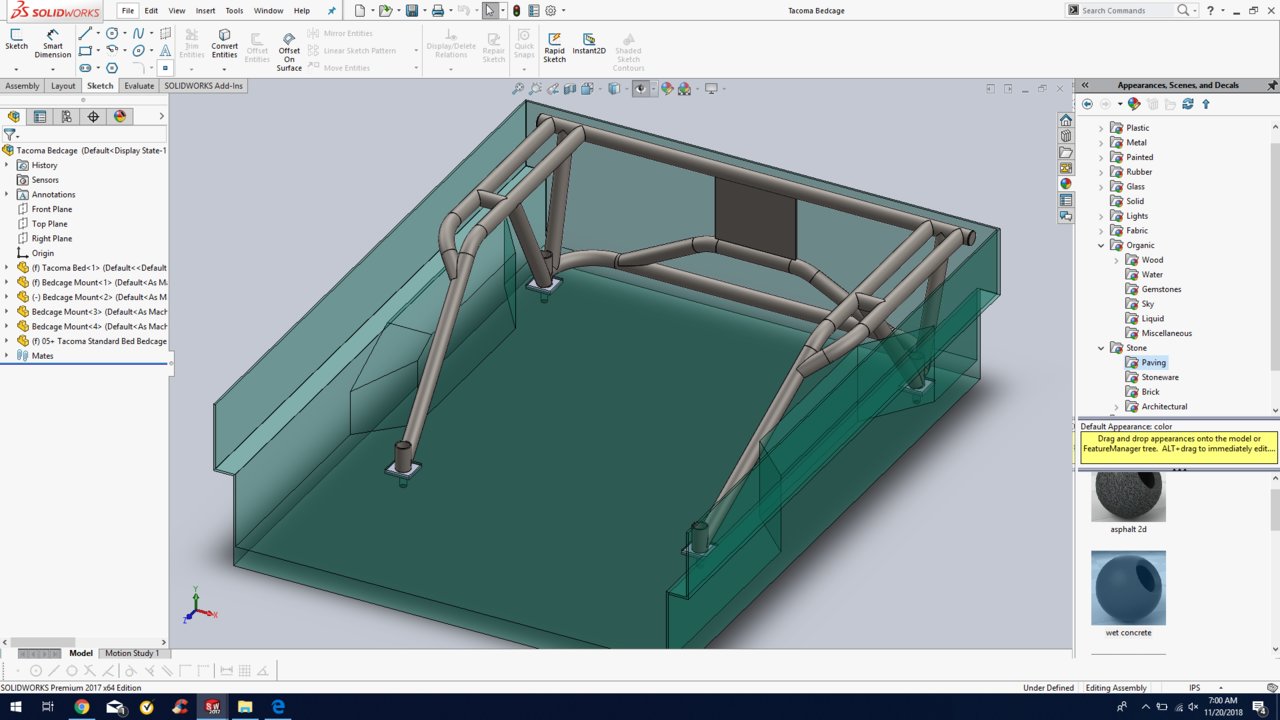Expand the Mates tree node
1280x720 pixels.
(x=7, y=356)
